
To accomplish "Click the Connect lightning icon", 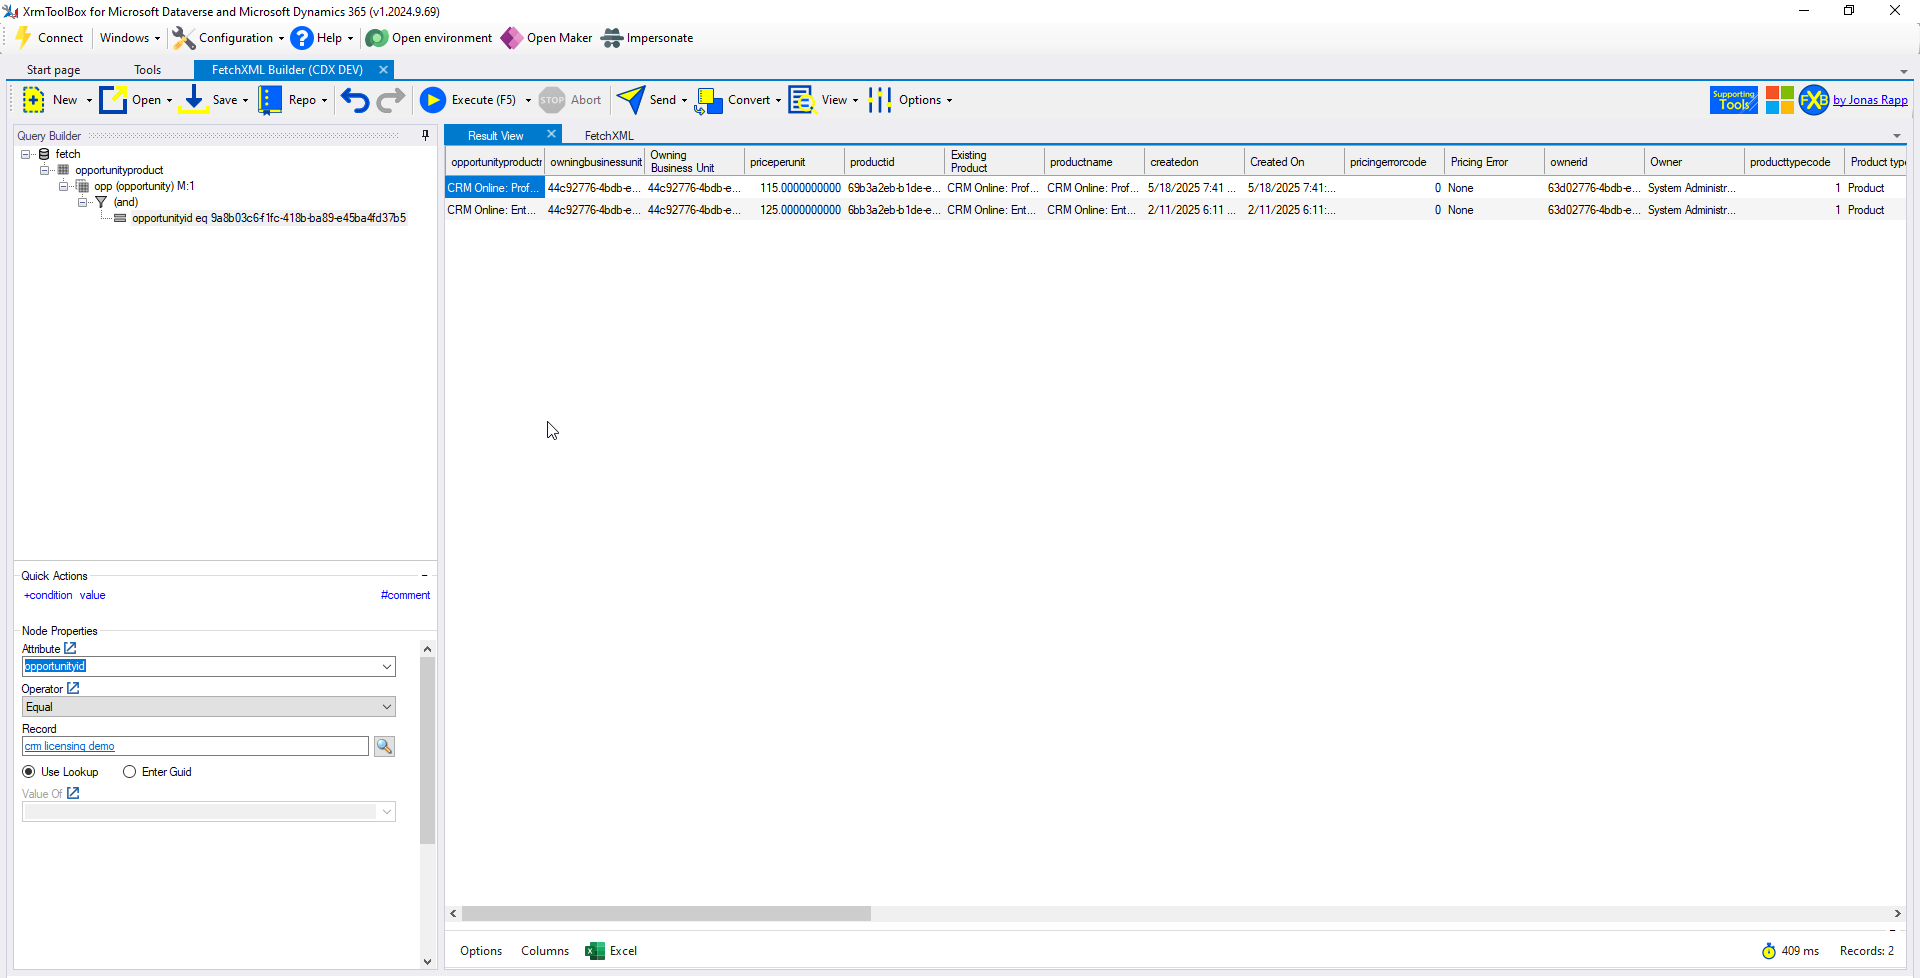I will click(23, 38).
